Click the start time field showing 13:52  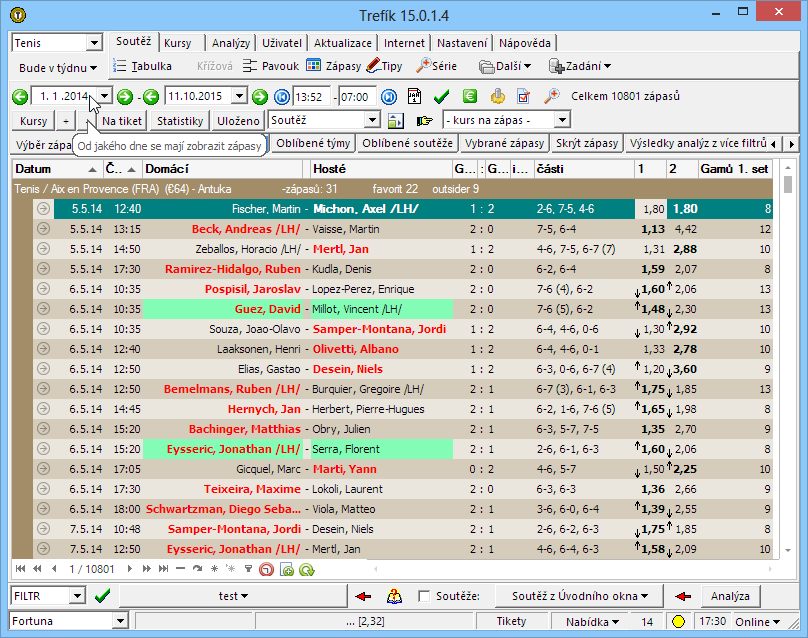312,97
